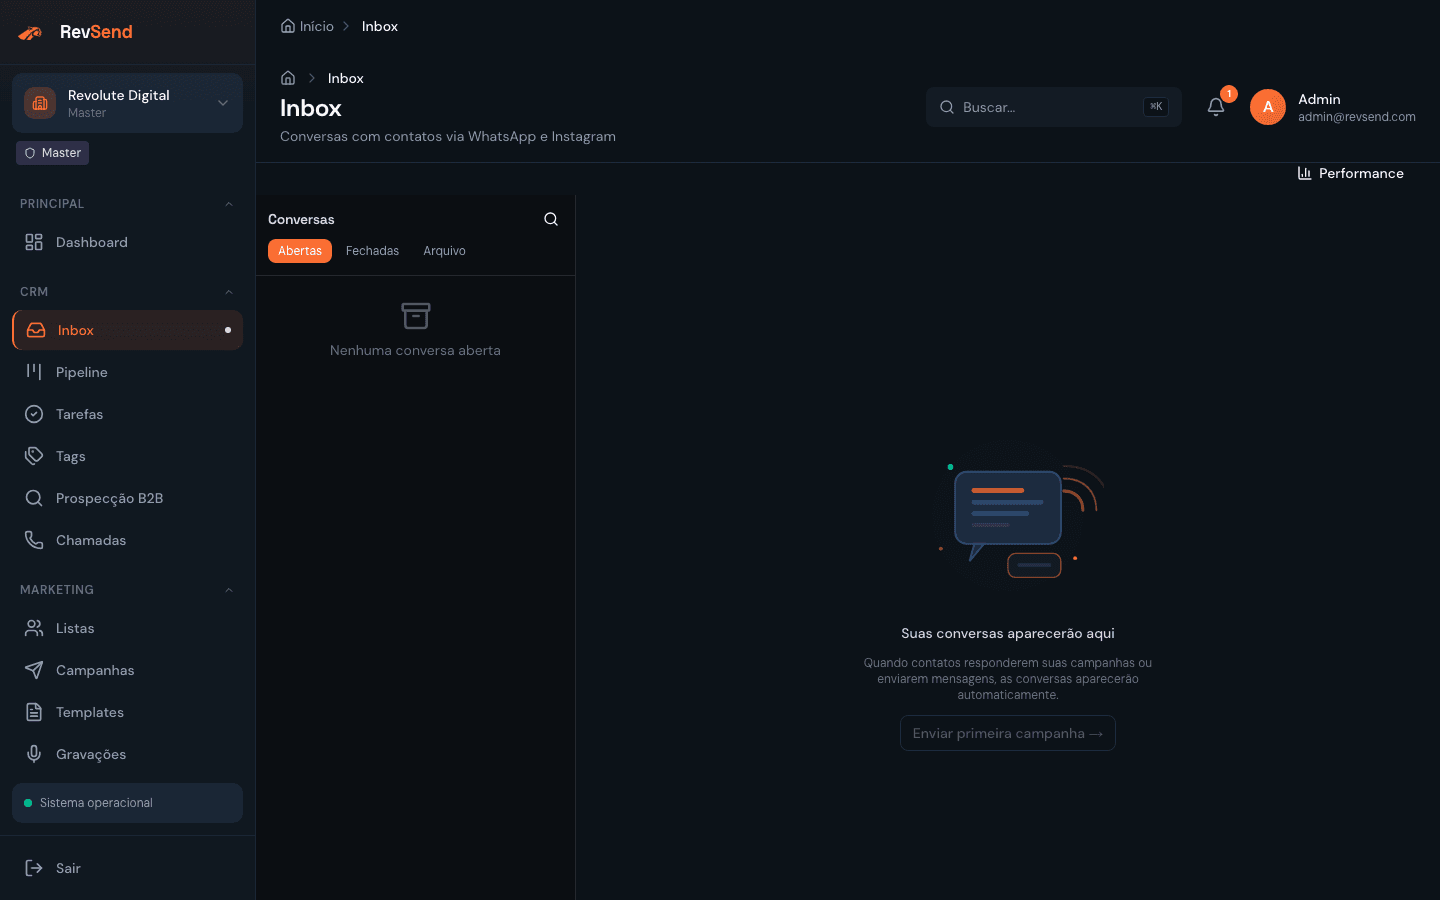
Task: Collapse the CRM sidebar section
Action: tap(229, 292)
